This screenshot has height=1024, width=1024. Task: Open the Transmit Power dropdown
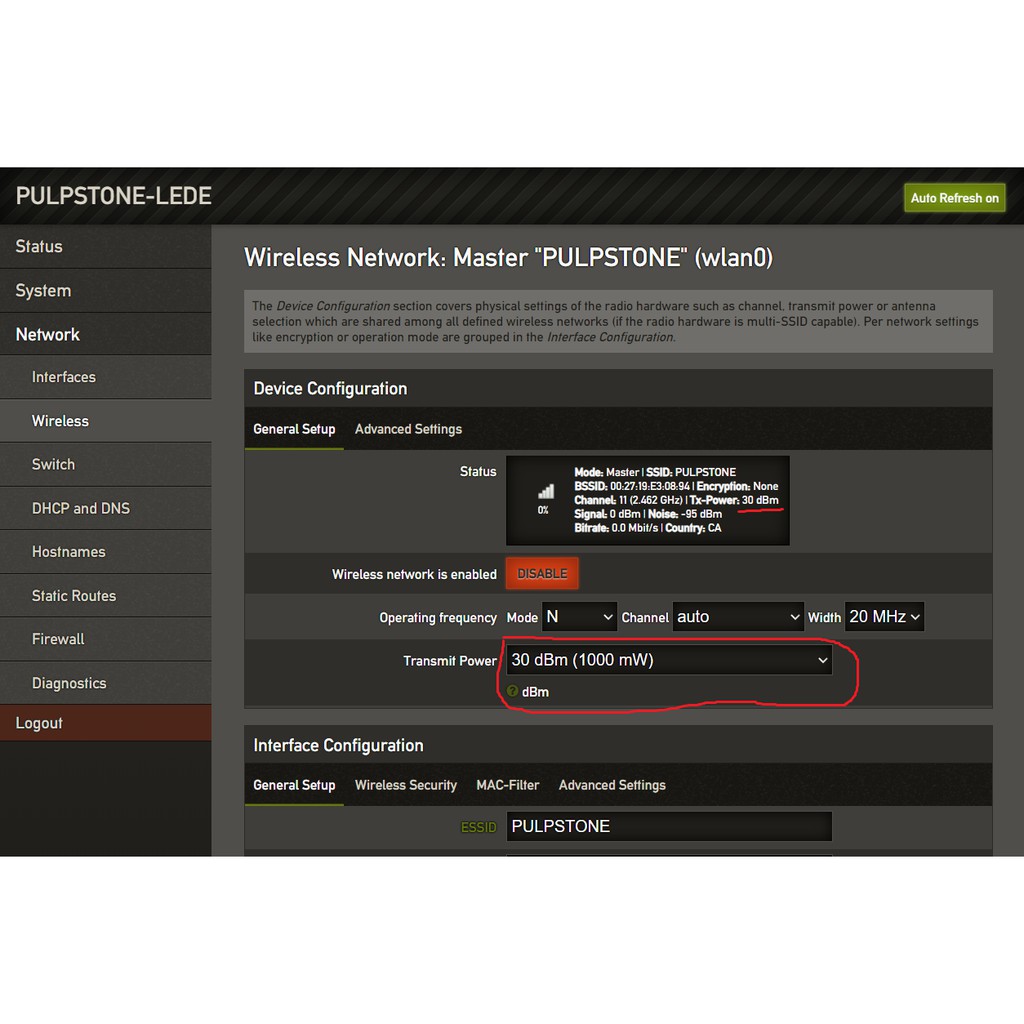coord(669,660)
